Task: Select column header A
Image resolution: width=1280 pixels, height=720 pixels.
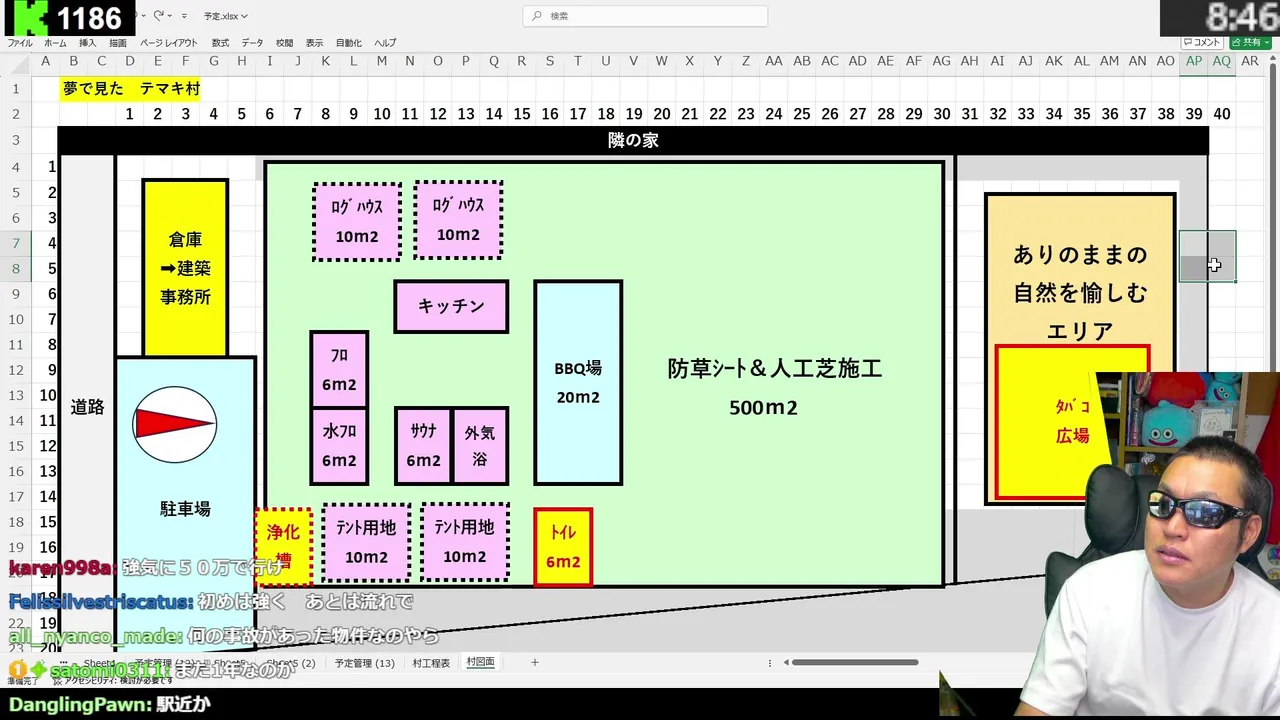Action: click(45, 61)
